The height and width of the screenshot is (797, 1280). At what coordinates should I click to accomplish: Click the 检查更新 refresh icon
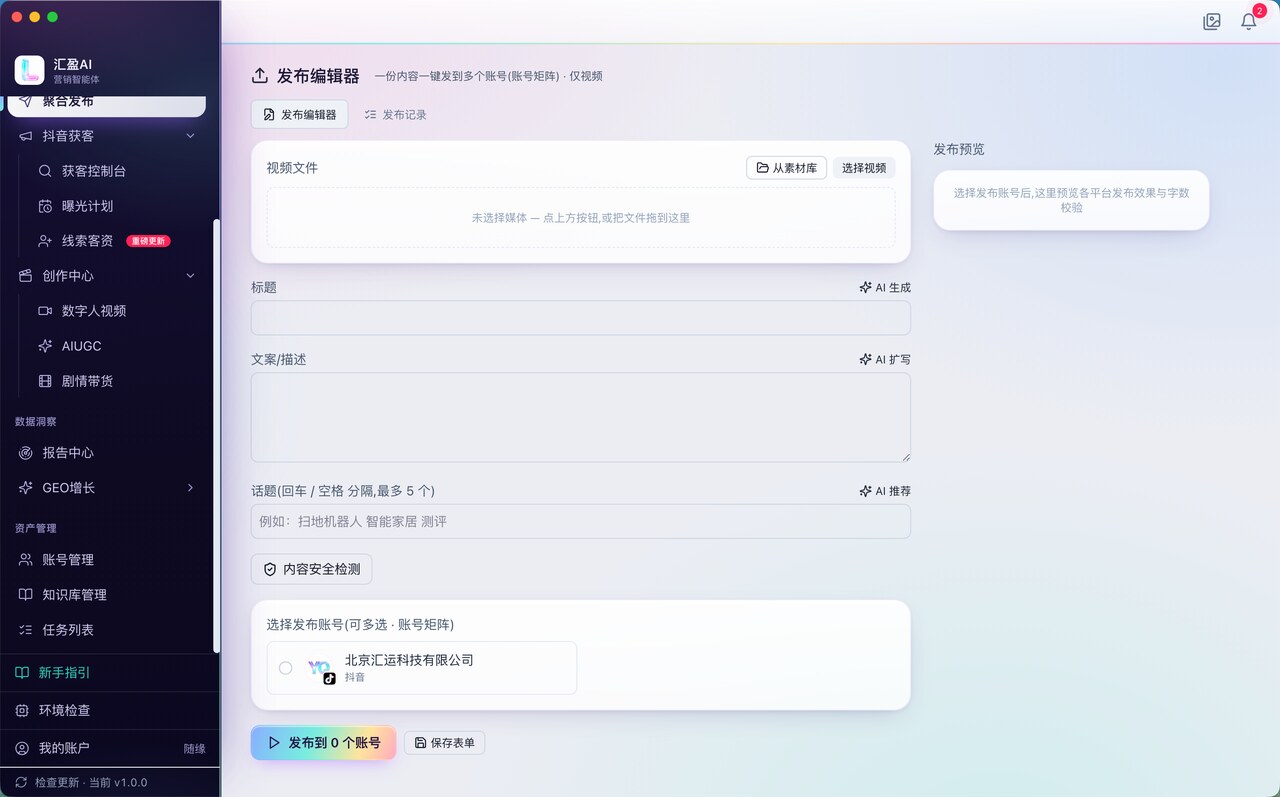point(21,782)
